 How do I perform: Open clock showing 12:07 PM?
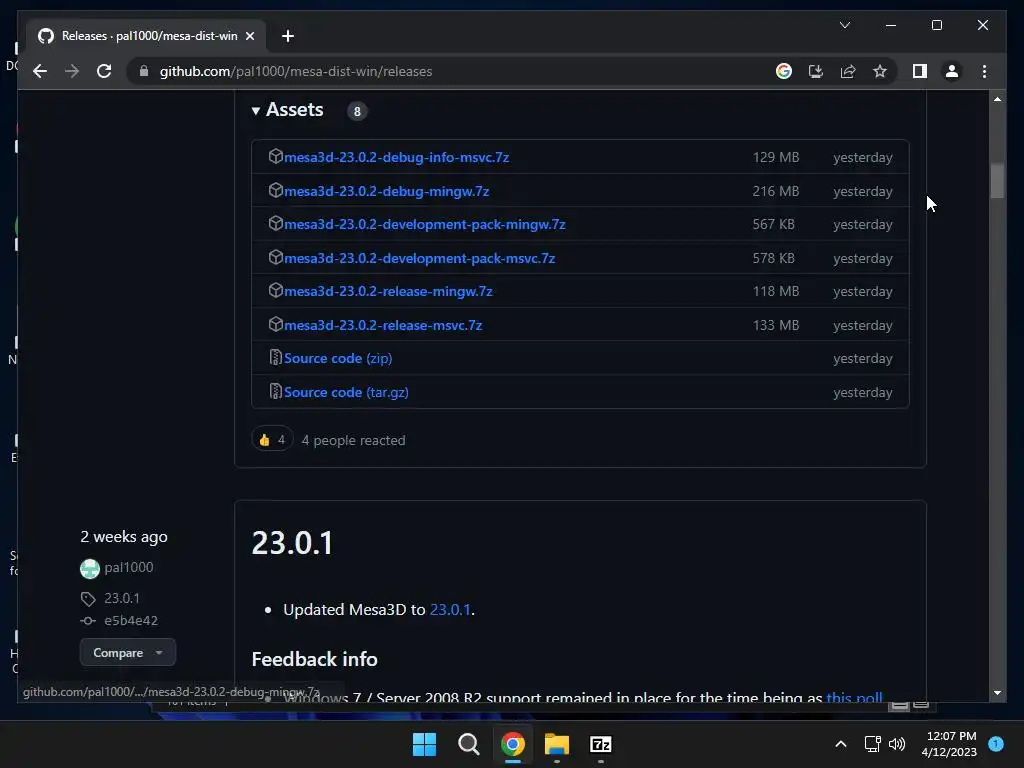(x=949, y=744)
